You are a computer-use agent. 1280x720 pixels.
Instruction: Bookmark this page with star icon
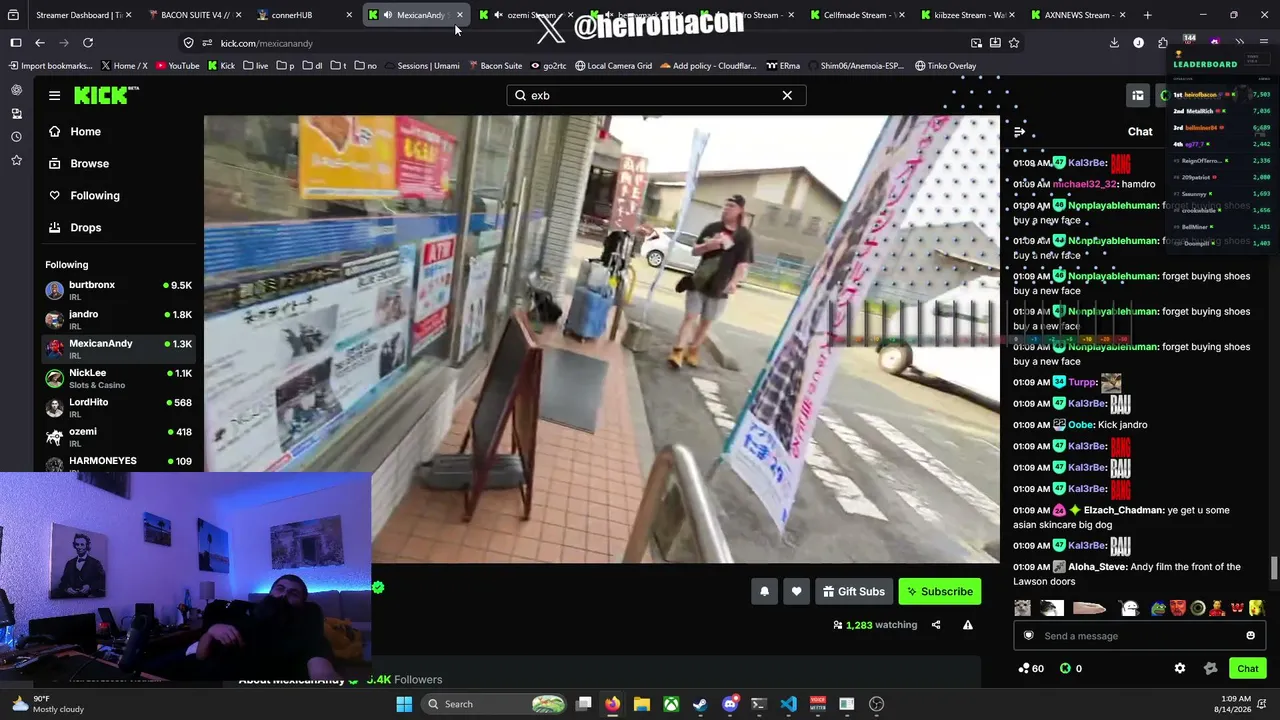click(x=1014, y=43)
